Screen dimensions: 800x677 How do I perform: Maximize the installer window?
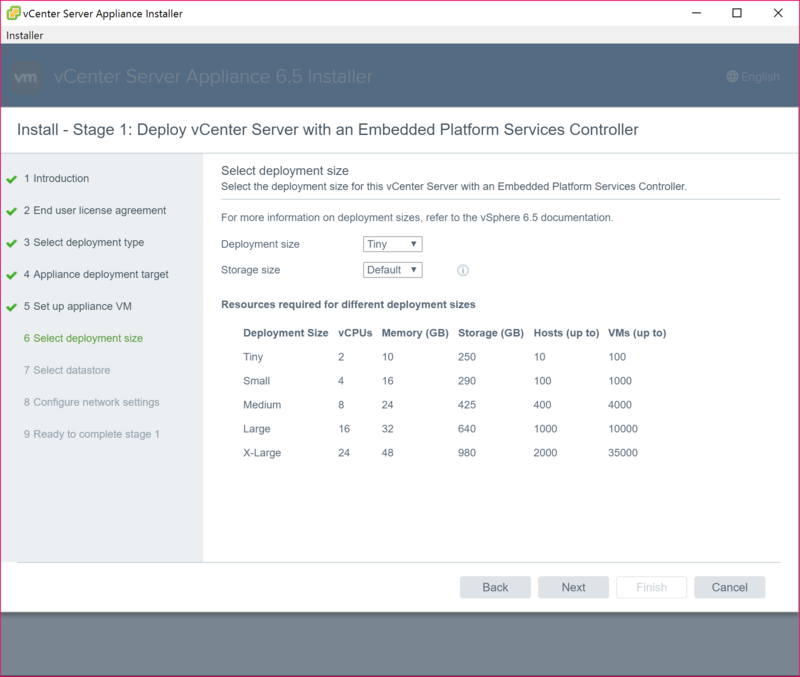(x=737, y=13)
